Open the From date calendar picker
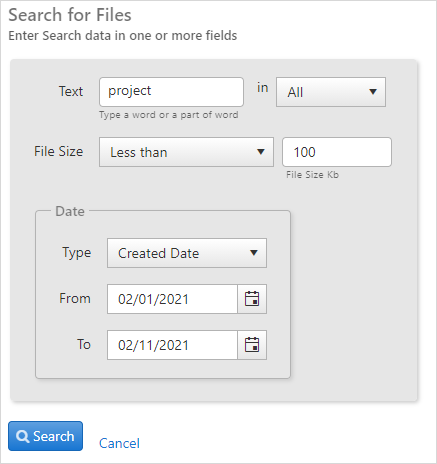 (252, 299)
